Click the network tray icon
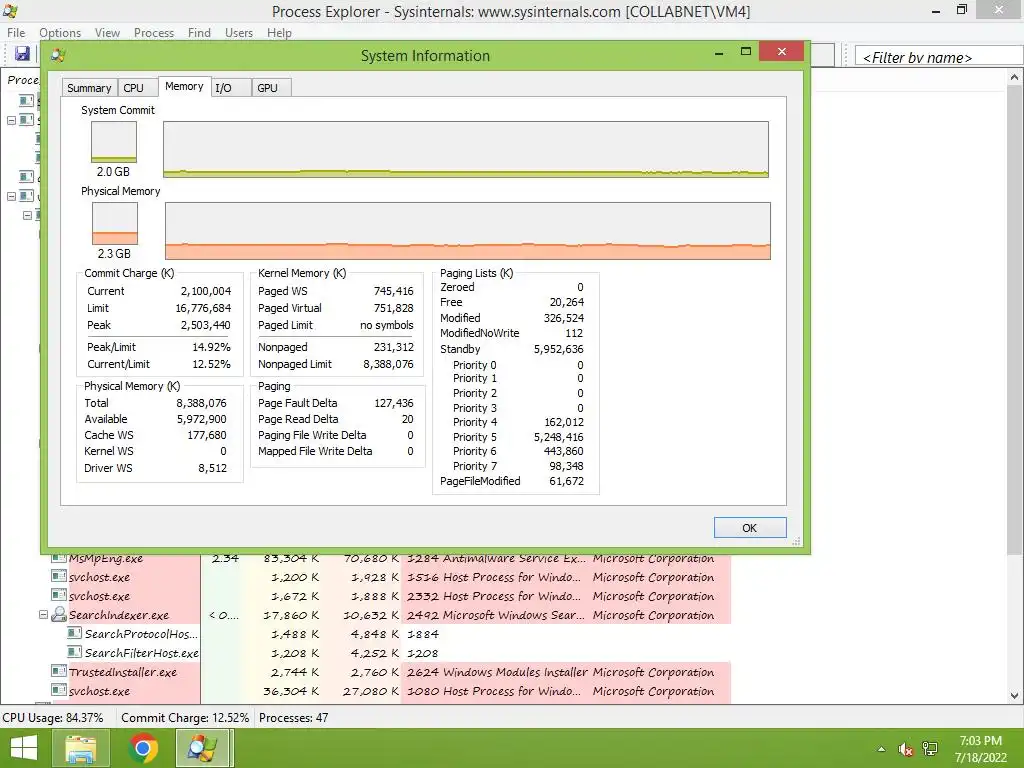This screenshot has height=768, width=1024. click(x=930, y=749)
